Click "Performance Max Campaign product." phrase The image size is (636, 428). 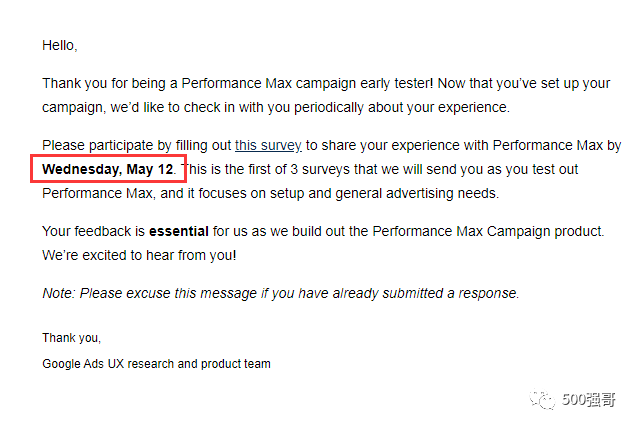pyautogui.click(x=488, y=231)
